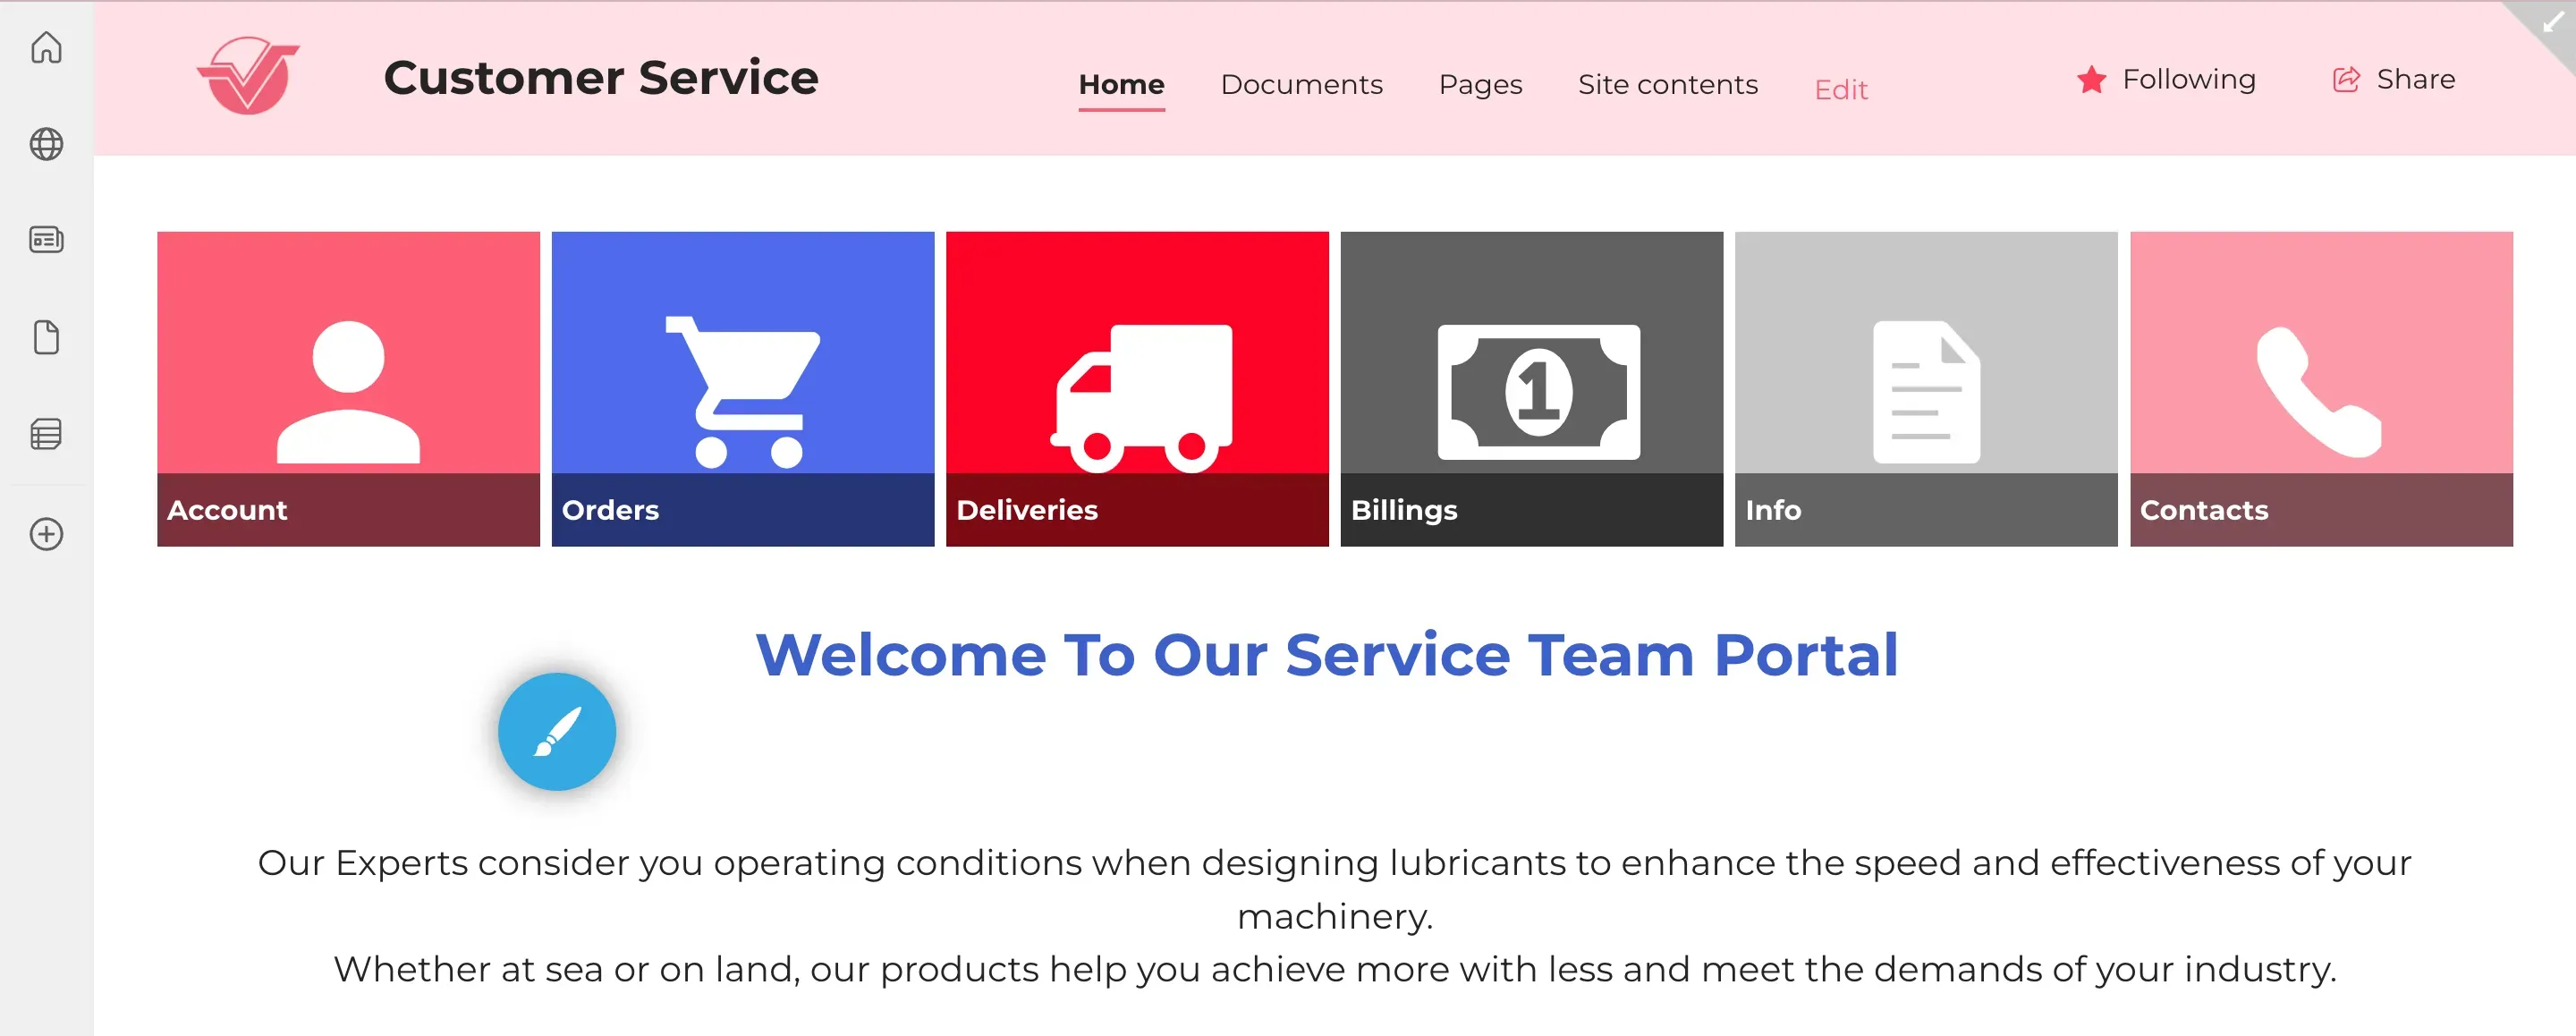Select the document file icon in sidebar

point(46,337)
